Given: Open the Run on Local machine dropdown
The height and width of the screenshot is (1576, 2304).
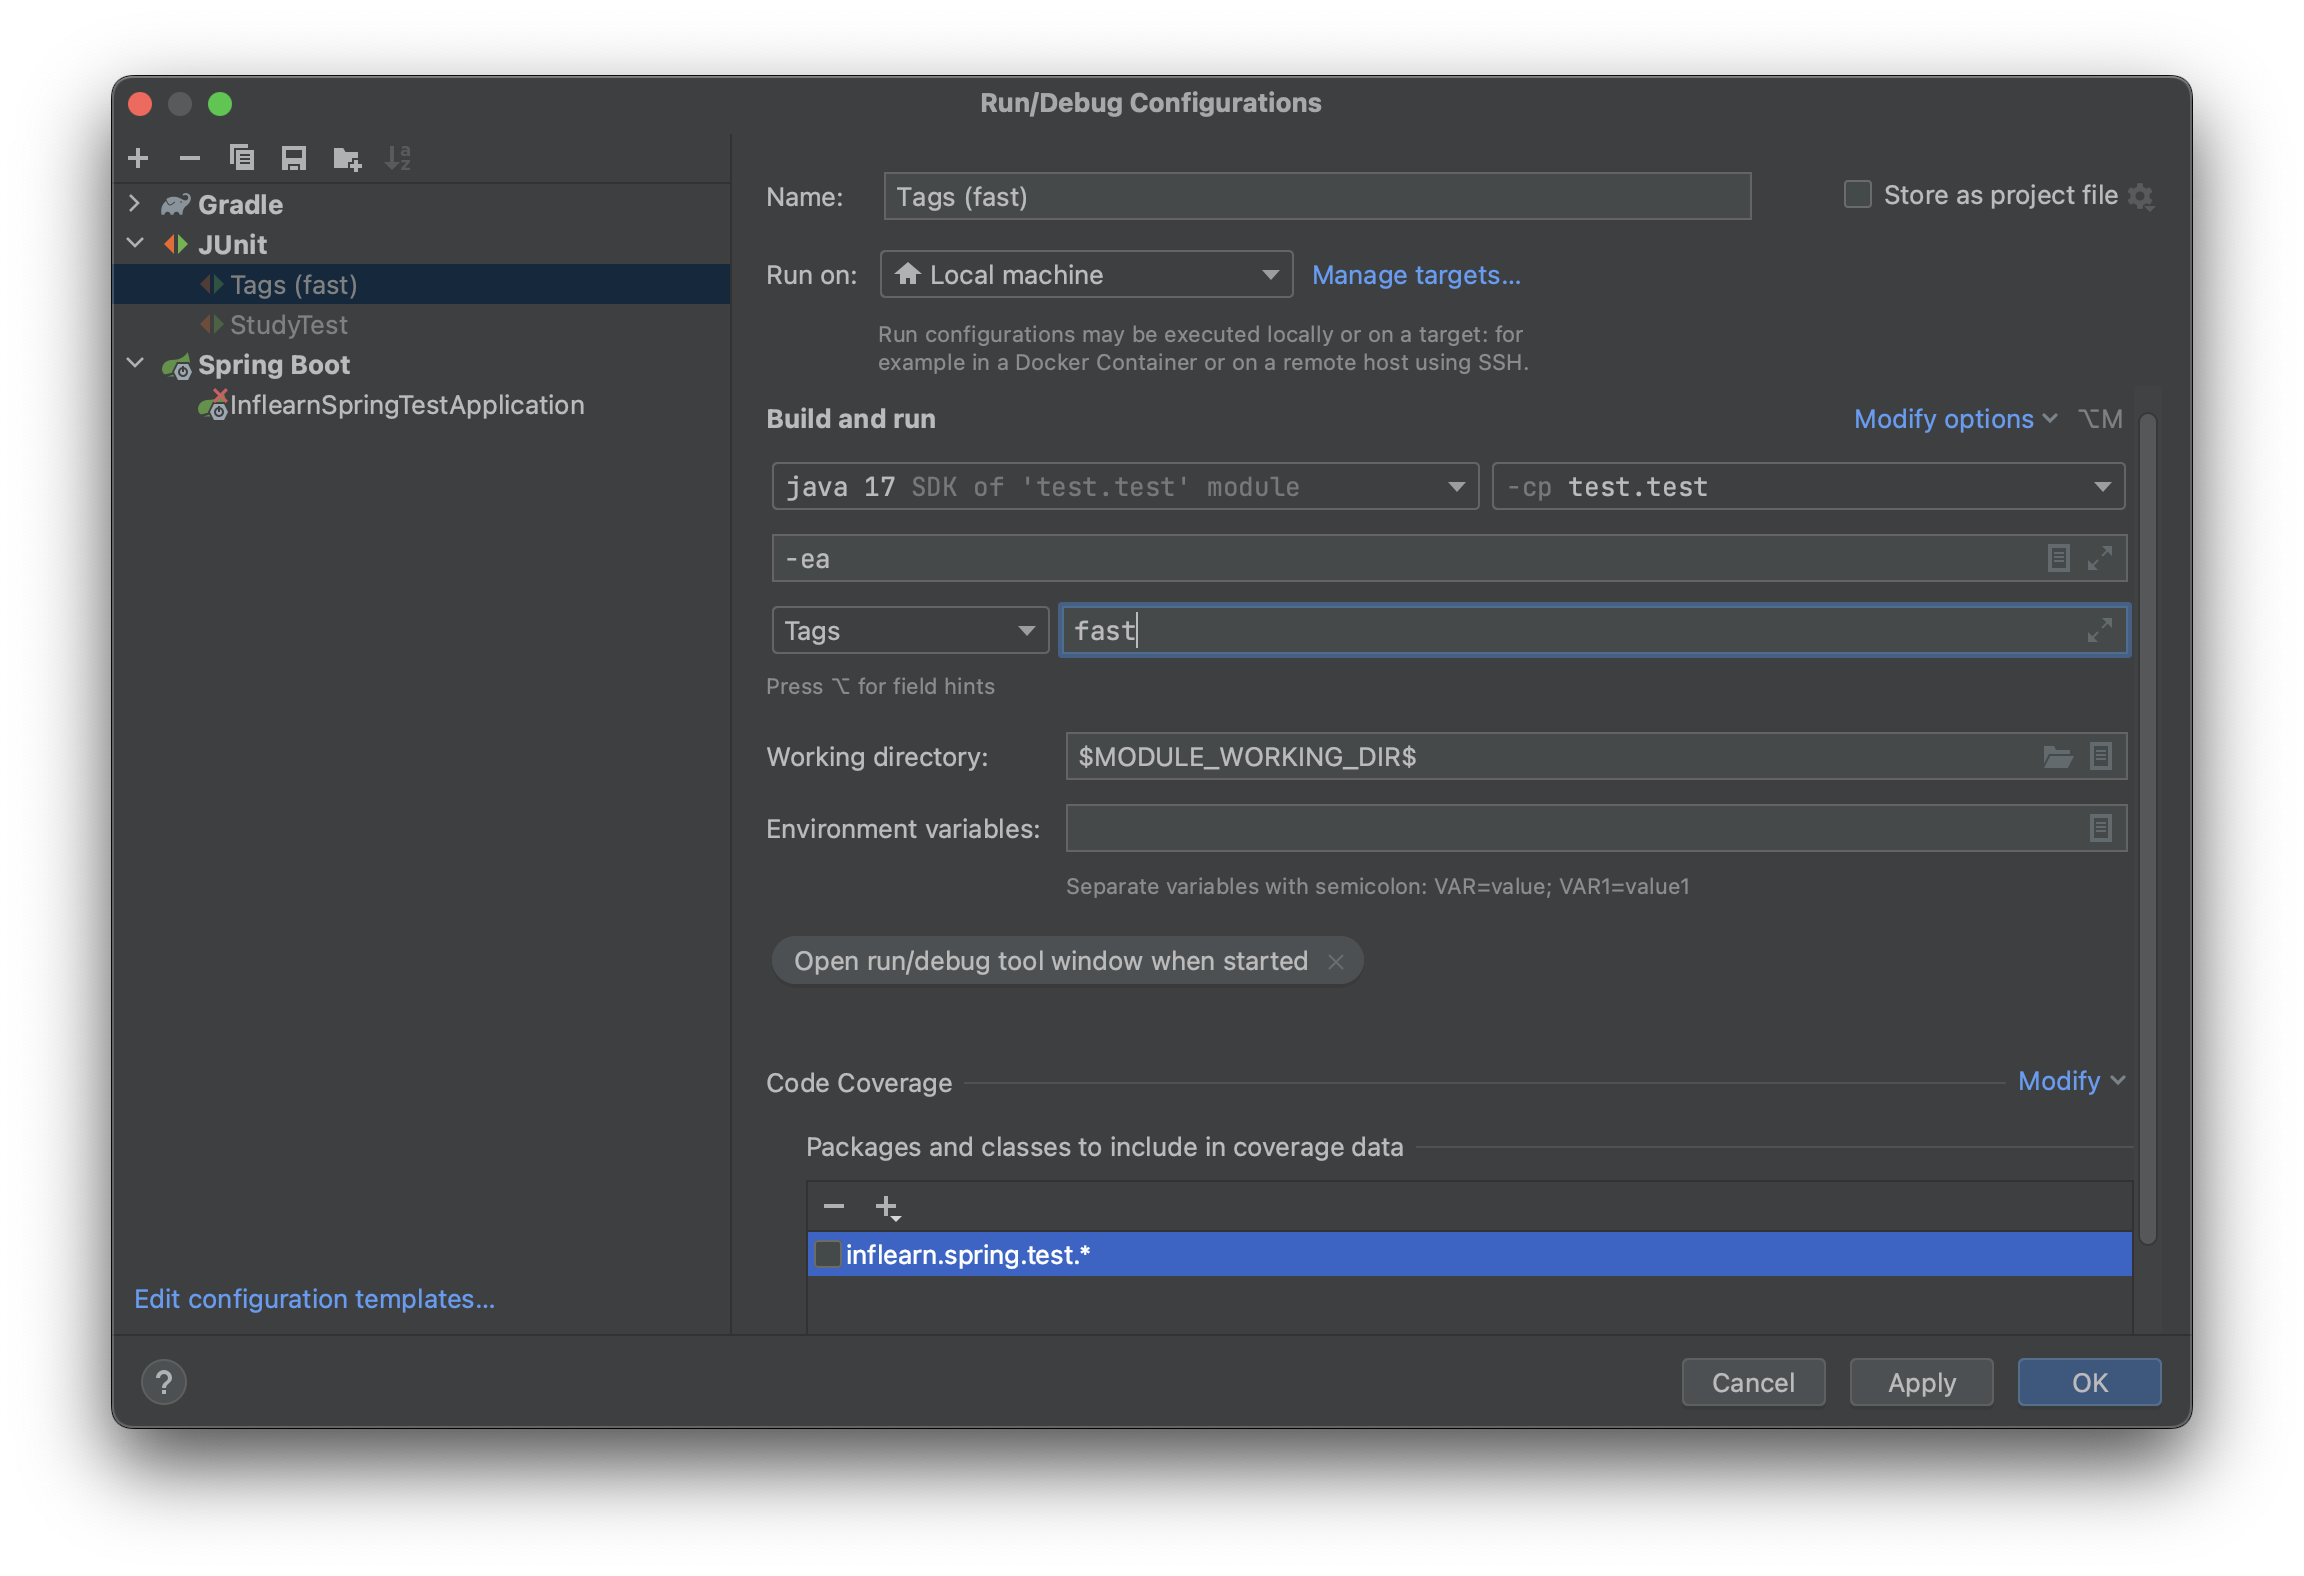Looking at the screenshot, I should point(1086,275).
